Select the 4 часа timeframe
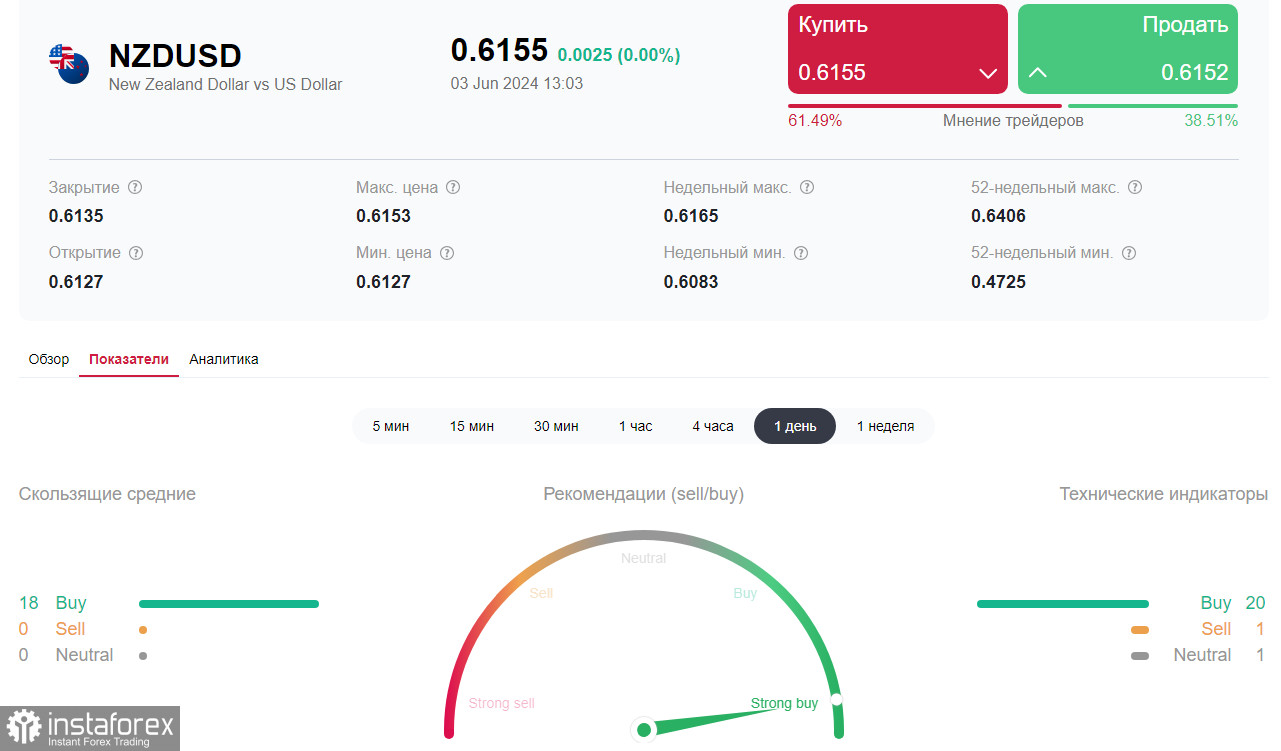1281x751 pixels. coord(713,426)
